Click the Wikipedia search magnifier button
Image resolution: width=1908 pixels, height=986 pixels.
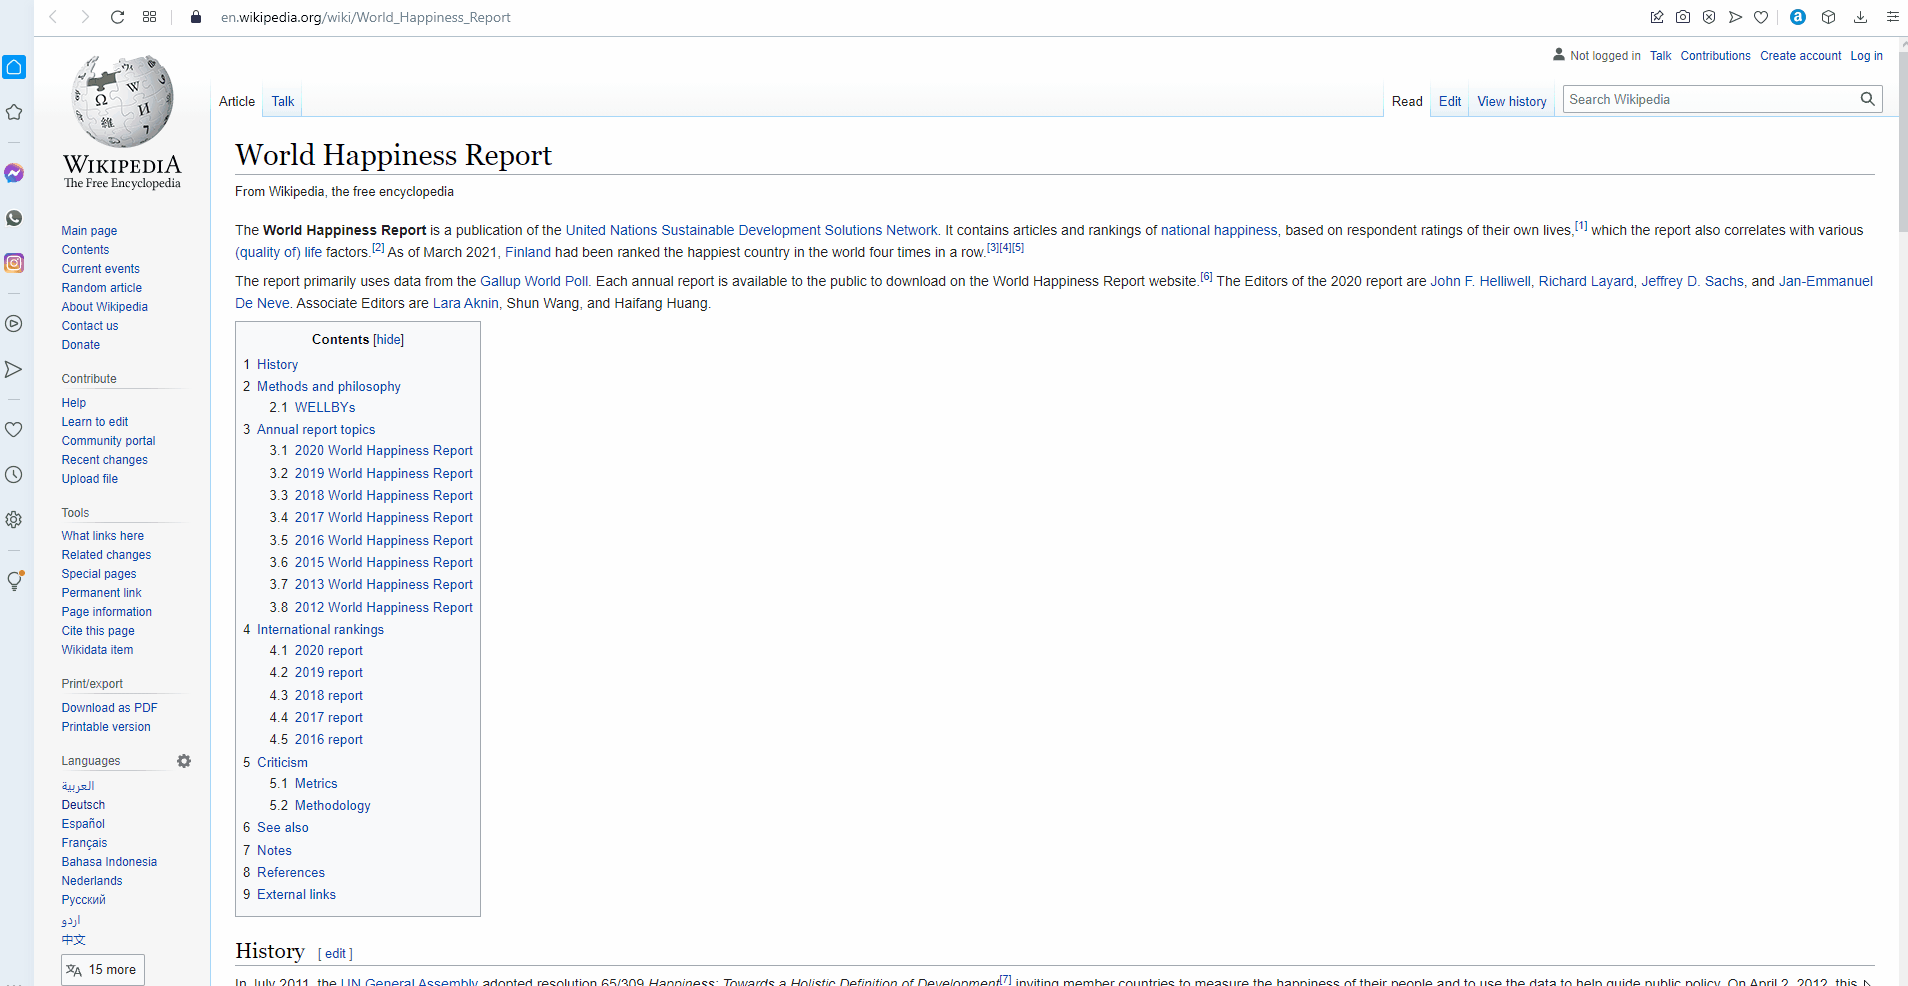pos(1867,99)
